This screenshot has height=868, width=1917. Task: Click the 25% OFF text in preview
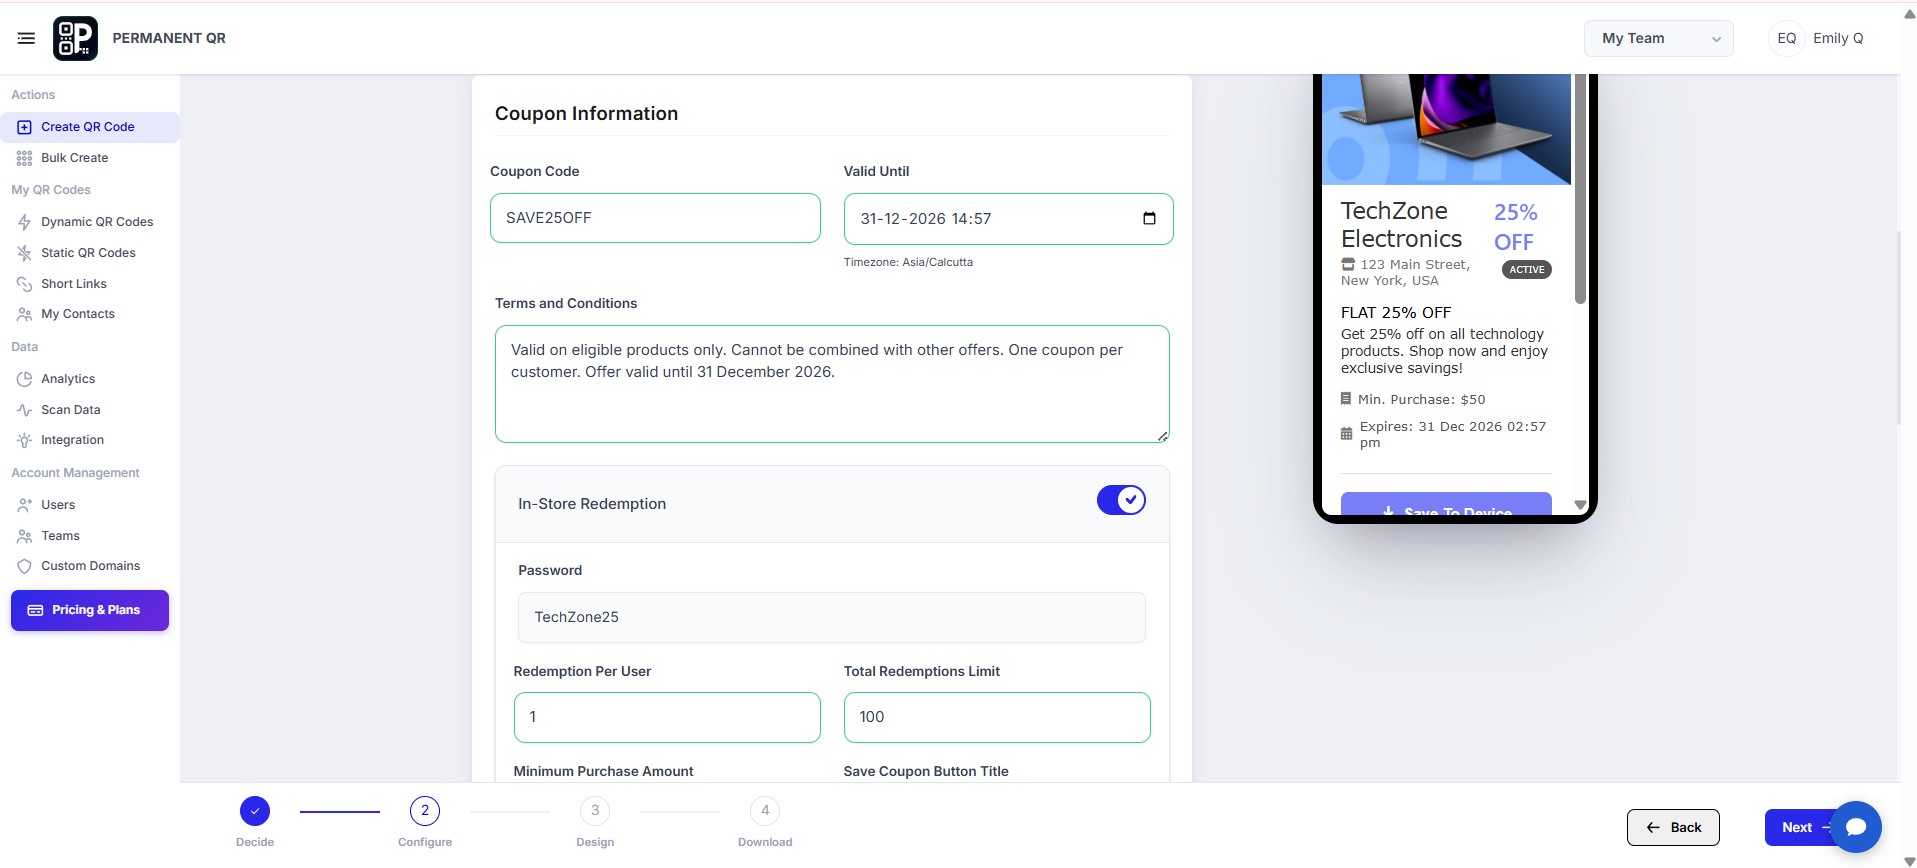pos(1515,227)
